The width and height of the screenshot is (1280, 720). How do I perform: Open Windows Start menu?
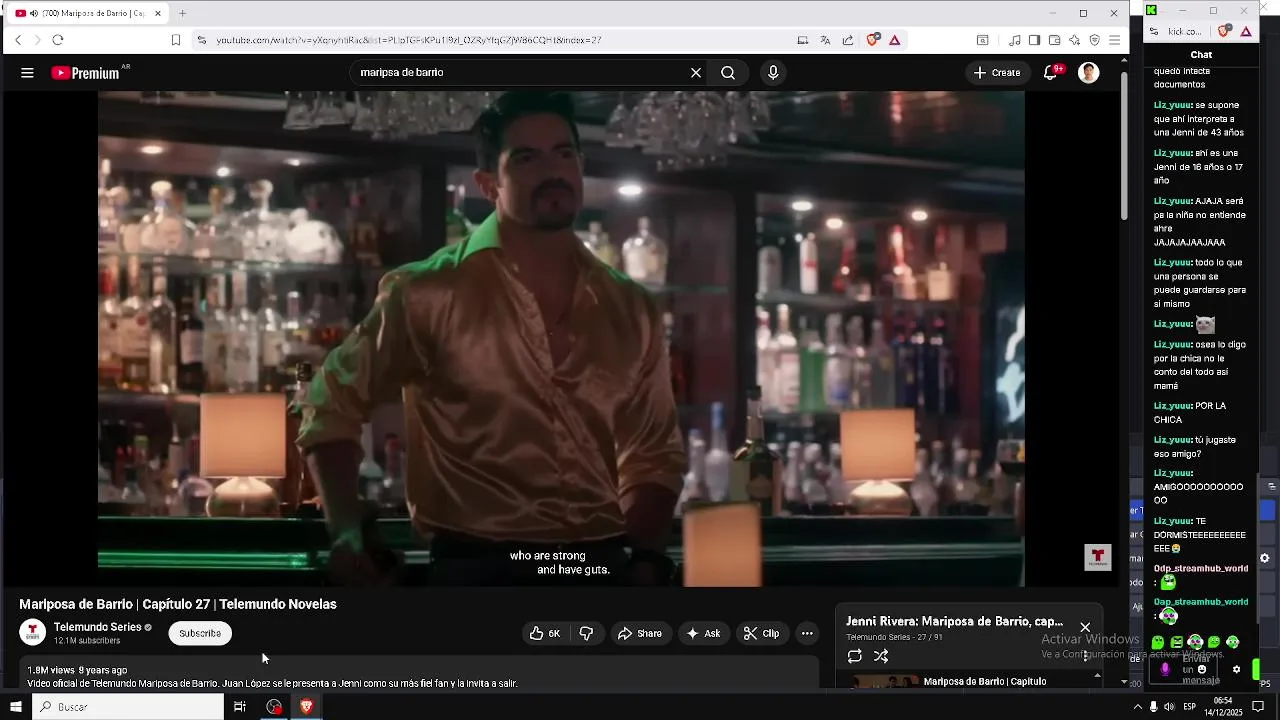pos(15,707)
